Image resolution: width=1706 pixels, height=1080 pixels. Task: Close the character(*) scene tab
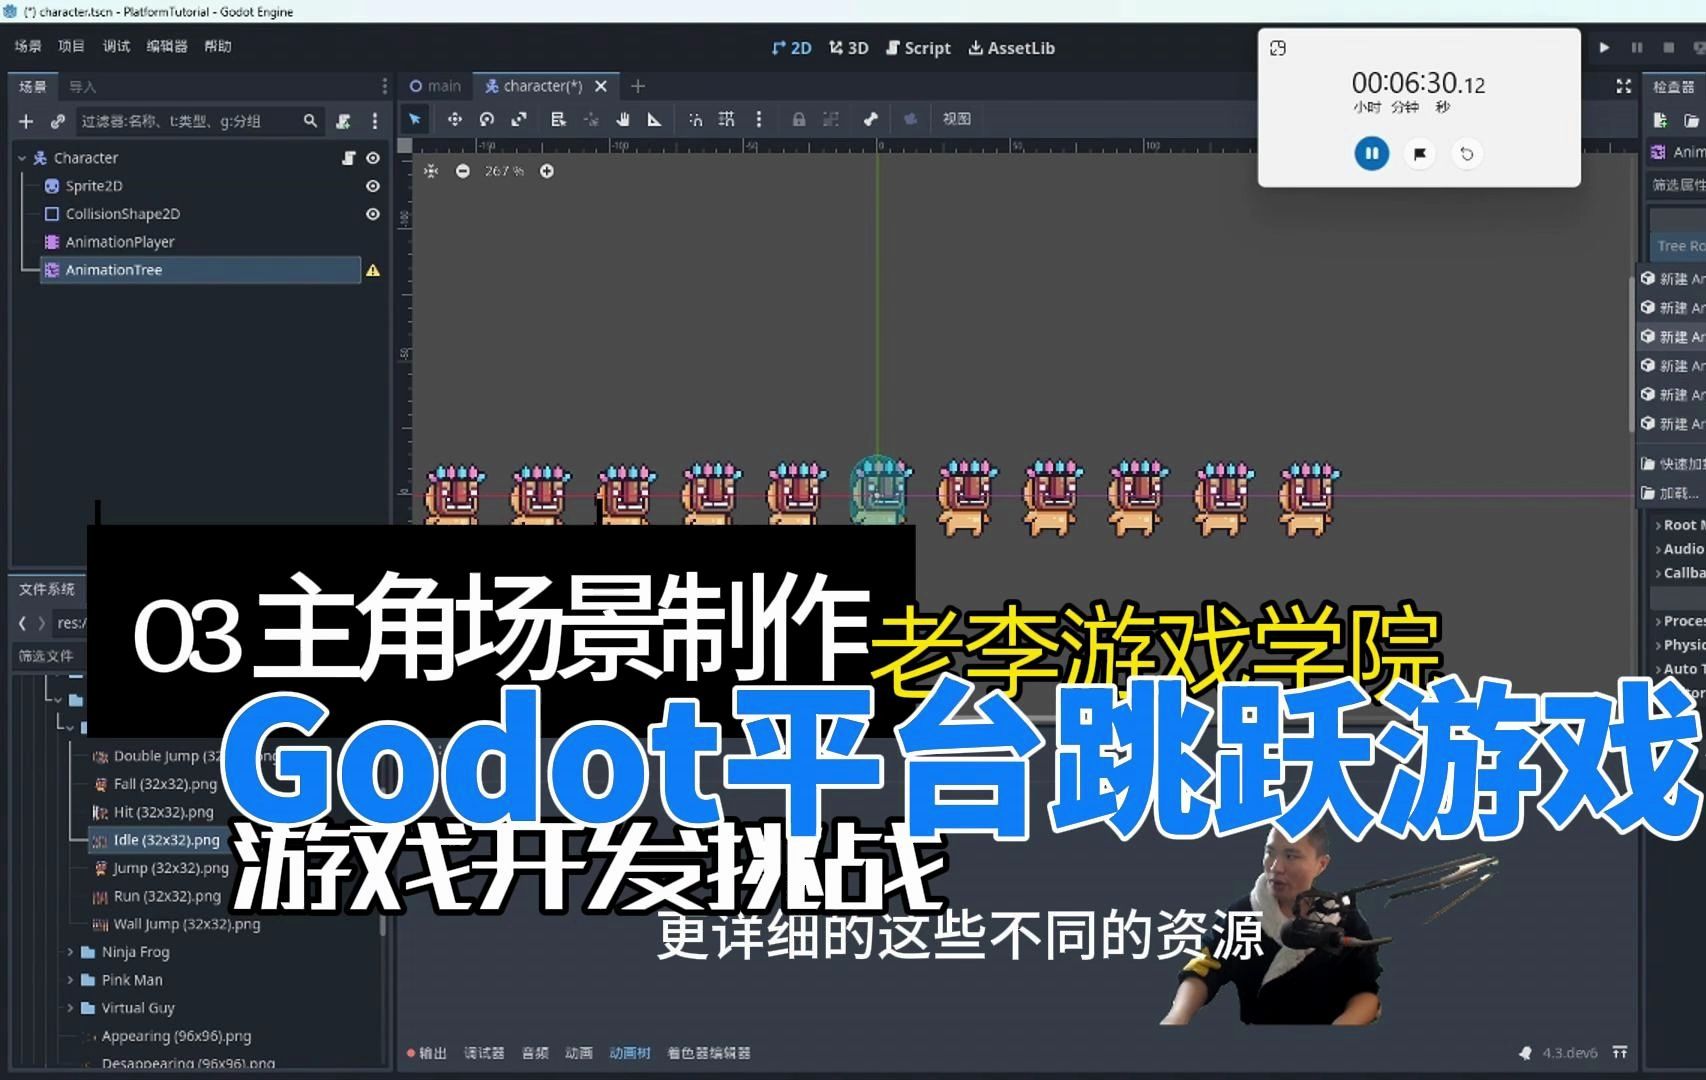601,86
